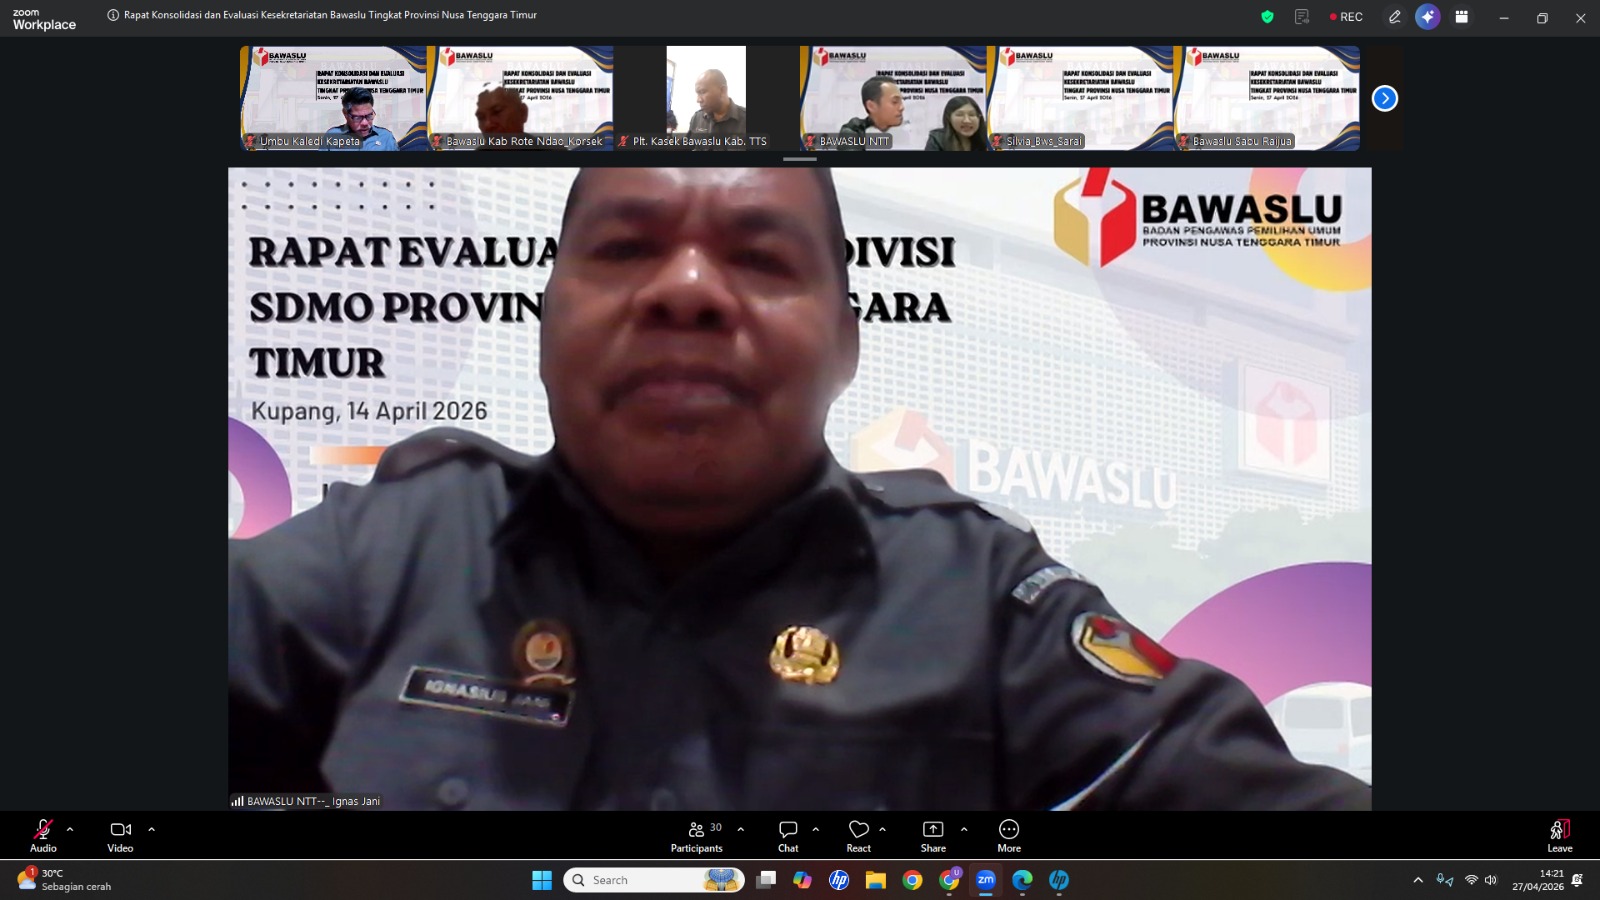Leave the Zoom meeting
Image resolution: width=1600 pixels, height=900 pixels.
coord(1560,835)
